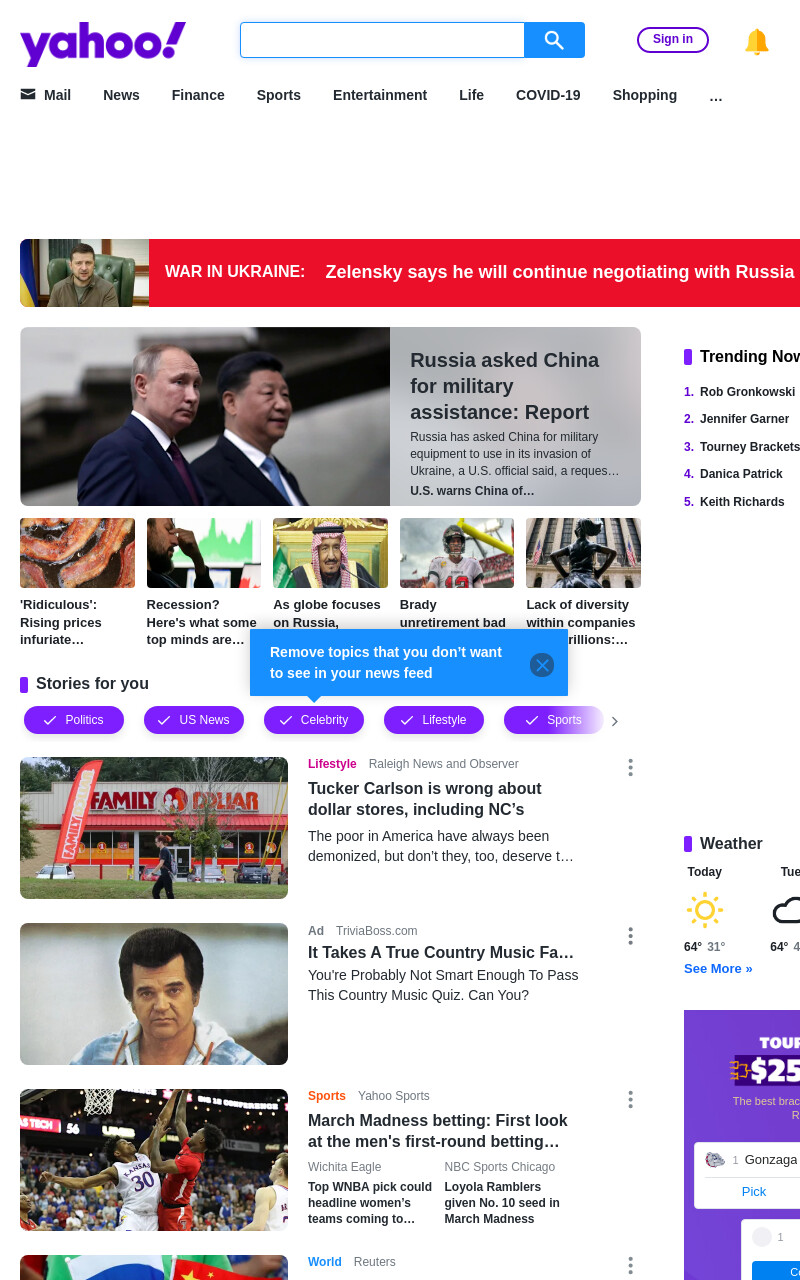Open the Shopping tab
Viewport: 800px width, 1280px height.
point(645,95)
